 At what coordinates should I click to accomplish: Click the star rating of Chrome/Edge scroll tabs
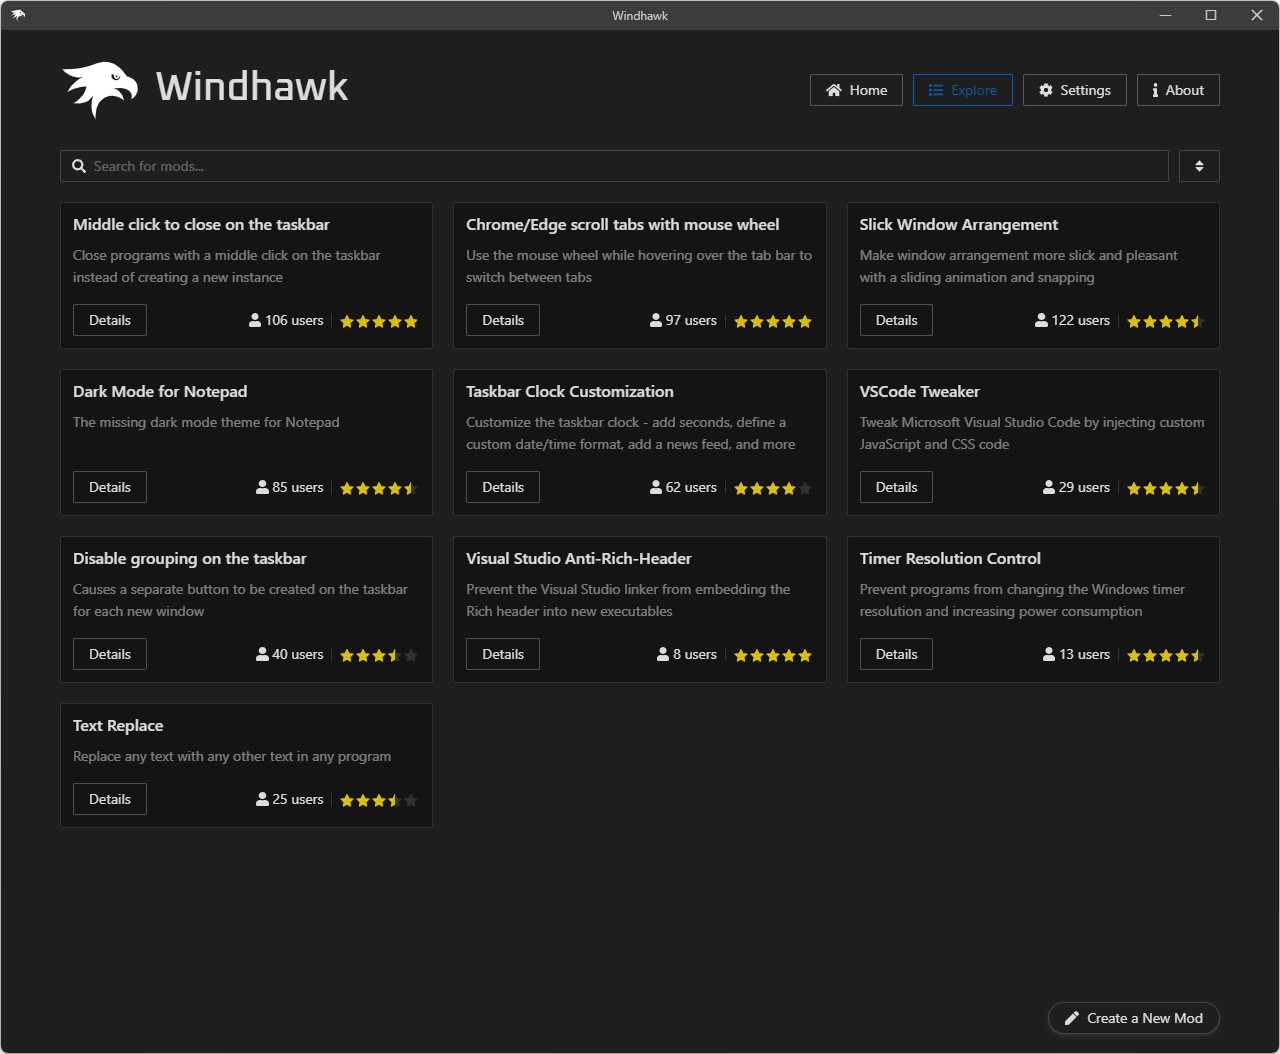click(x=773, y=321)
